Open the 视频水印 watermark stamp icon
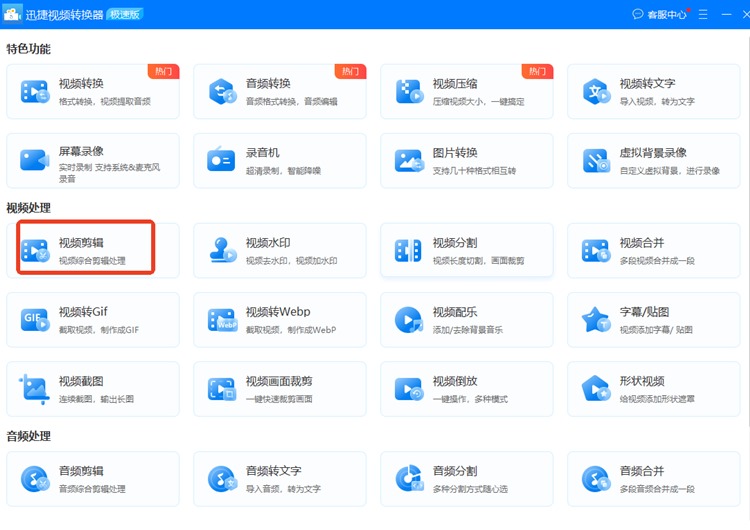This screenshot has width=750, height=530. pos(223,250)
